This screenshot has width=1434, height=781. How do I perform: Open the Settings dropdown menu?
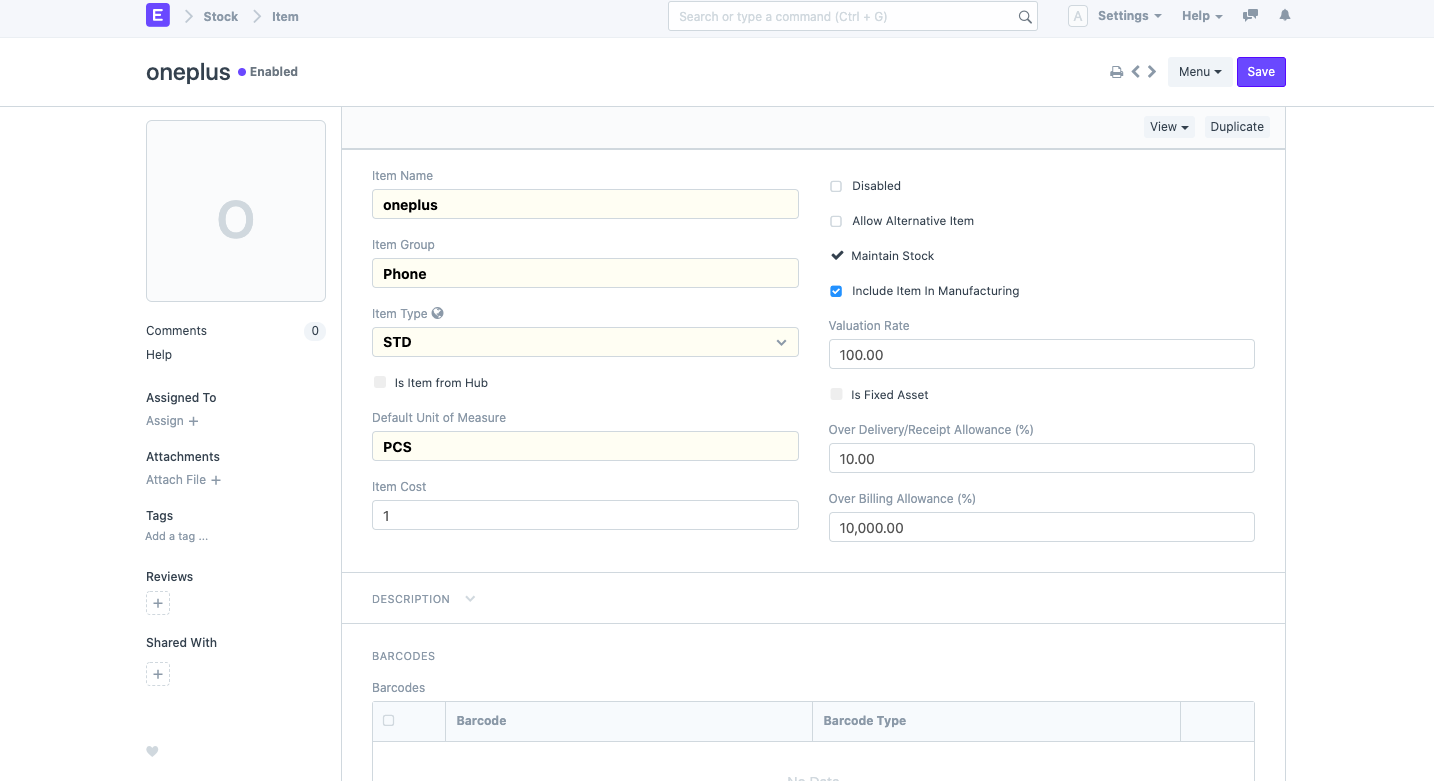(x=1129, y=16)
